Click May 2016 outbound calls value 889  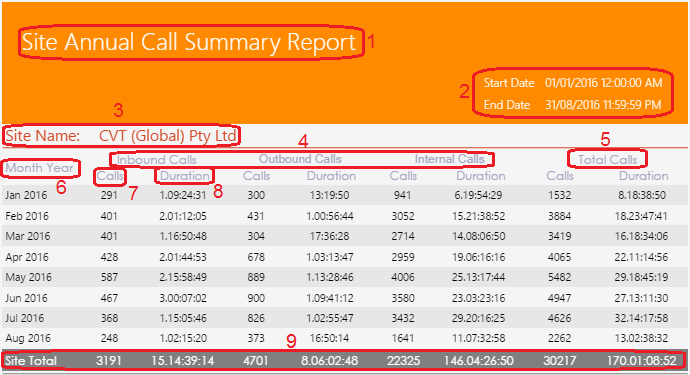[x=256, y=277]
